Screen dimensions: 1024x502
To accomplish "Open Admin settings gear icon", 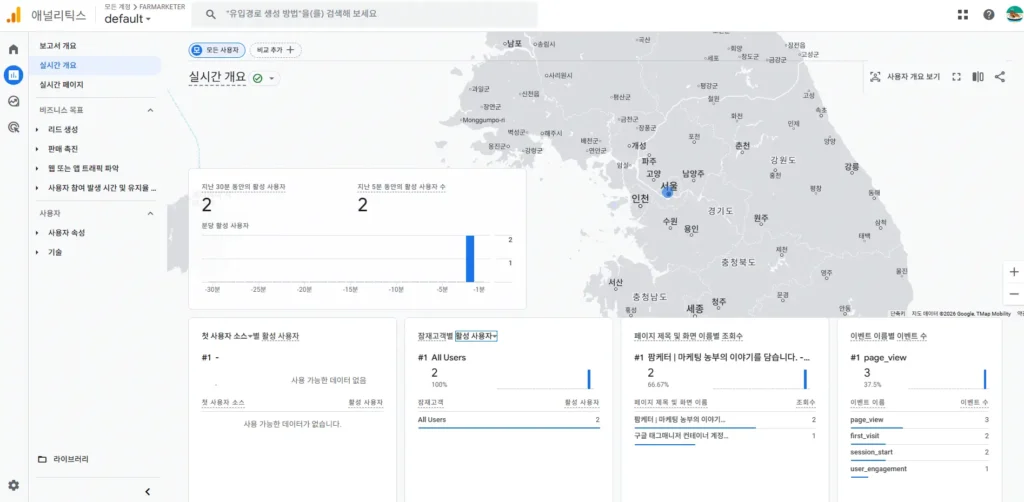I will (x=14, y=485).
